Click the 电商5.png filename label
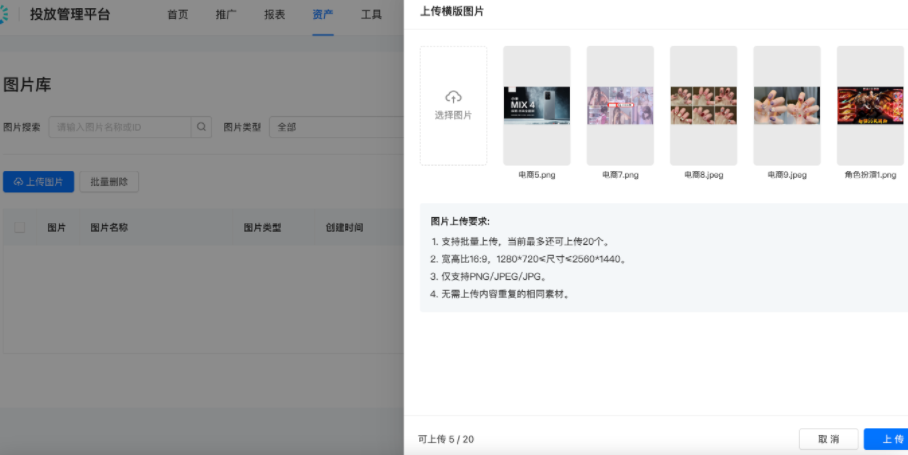Screen dimensions: 908x455 coord(537,175)
